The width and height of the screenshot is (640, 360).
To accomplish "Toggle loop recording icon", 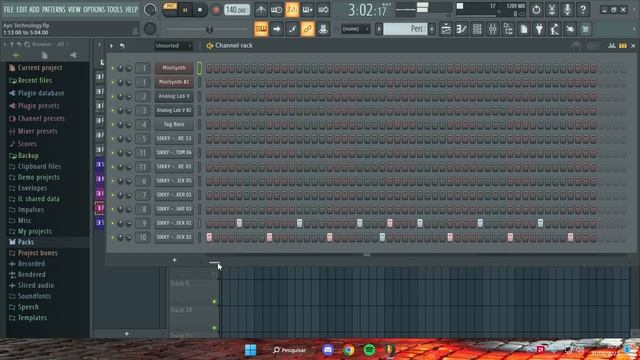I will [x=323, y=9].
